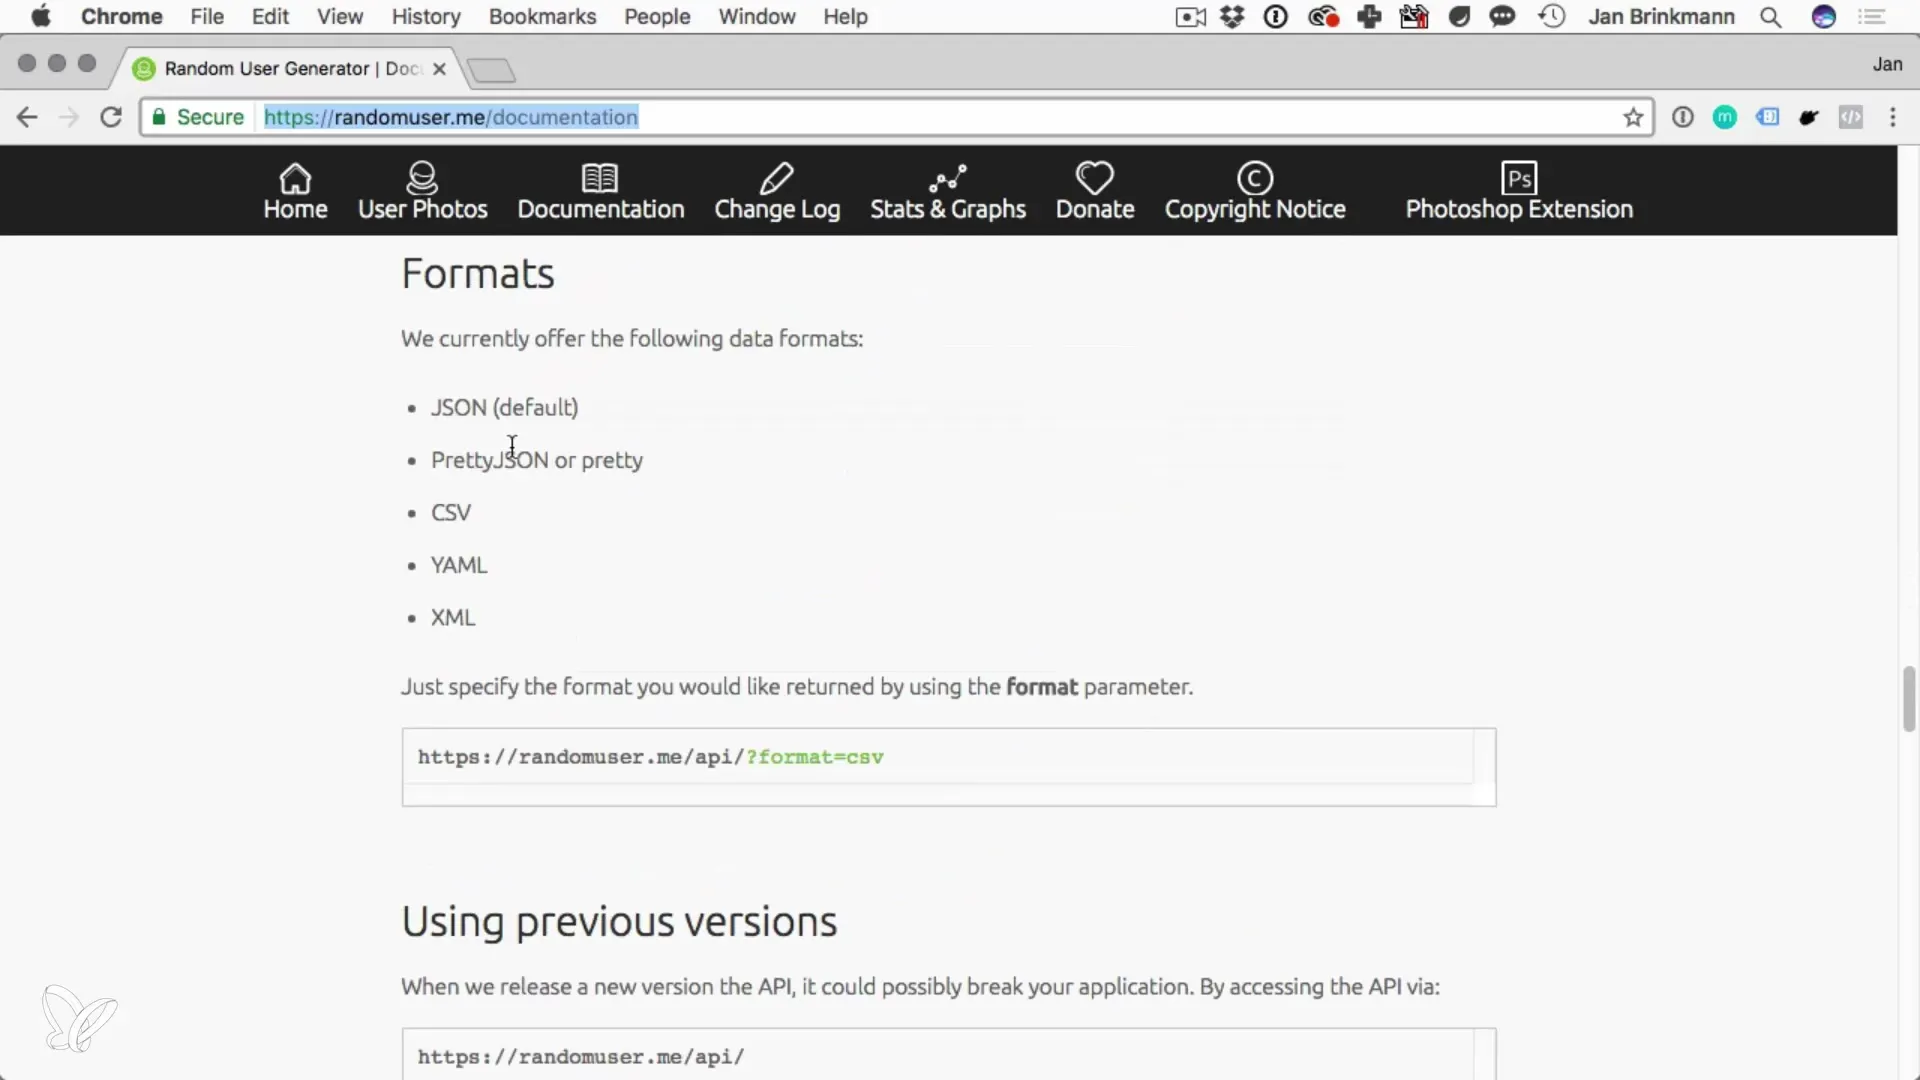Open Chrome's three-dot menu
The height and width of the screenshot is (1080, 1920).
1893,117
